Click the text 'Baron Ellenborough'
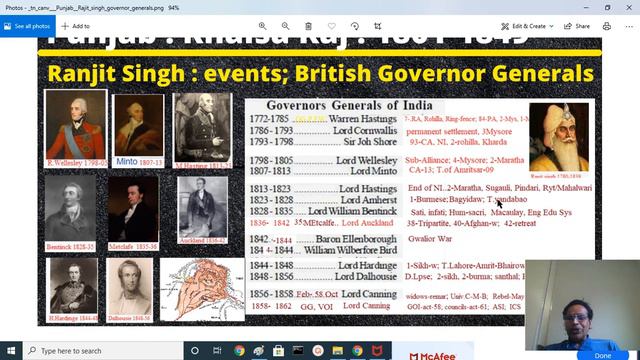 [356, 239]
